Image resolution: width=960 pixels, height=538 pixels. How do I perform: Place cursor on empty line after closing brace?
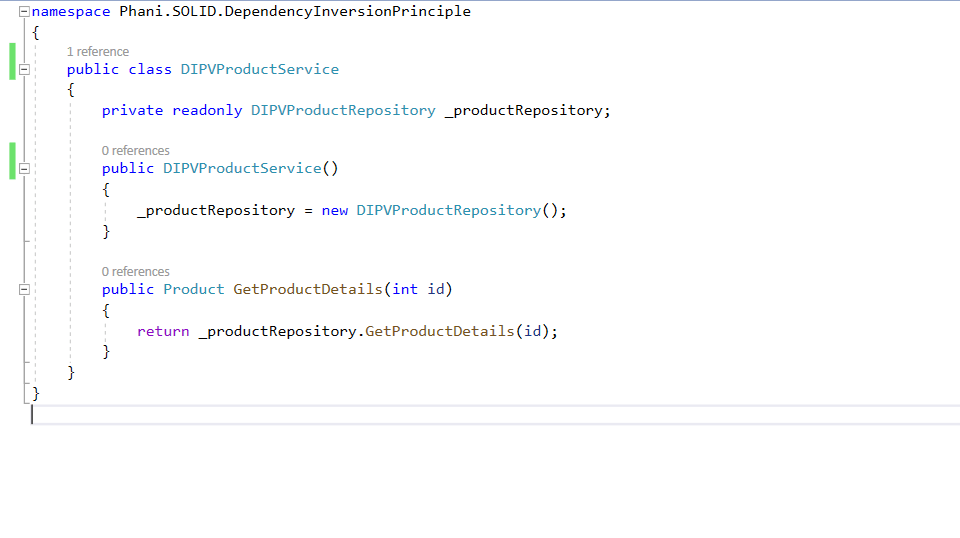click(200, 414)
